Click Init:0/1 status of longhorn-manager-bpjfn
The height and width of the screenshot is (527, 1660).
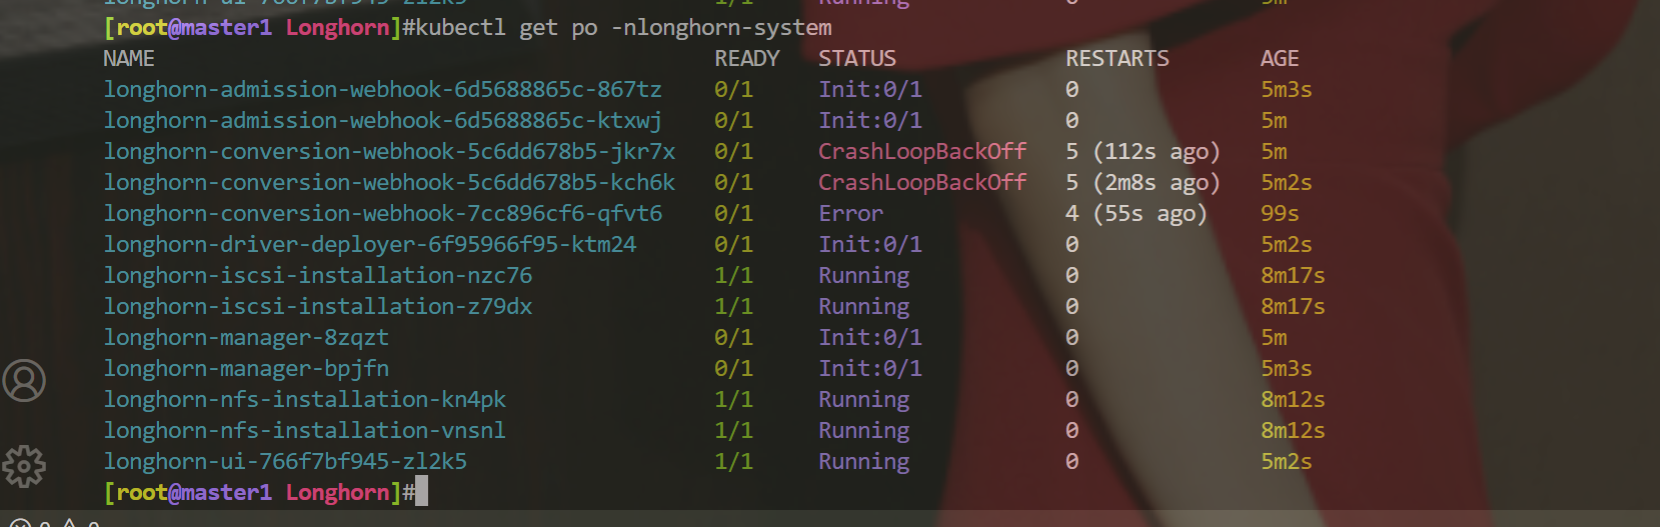pos(870,369)
